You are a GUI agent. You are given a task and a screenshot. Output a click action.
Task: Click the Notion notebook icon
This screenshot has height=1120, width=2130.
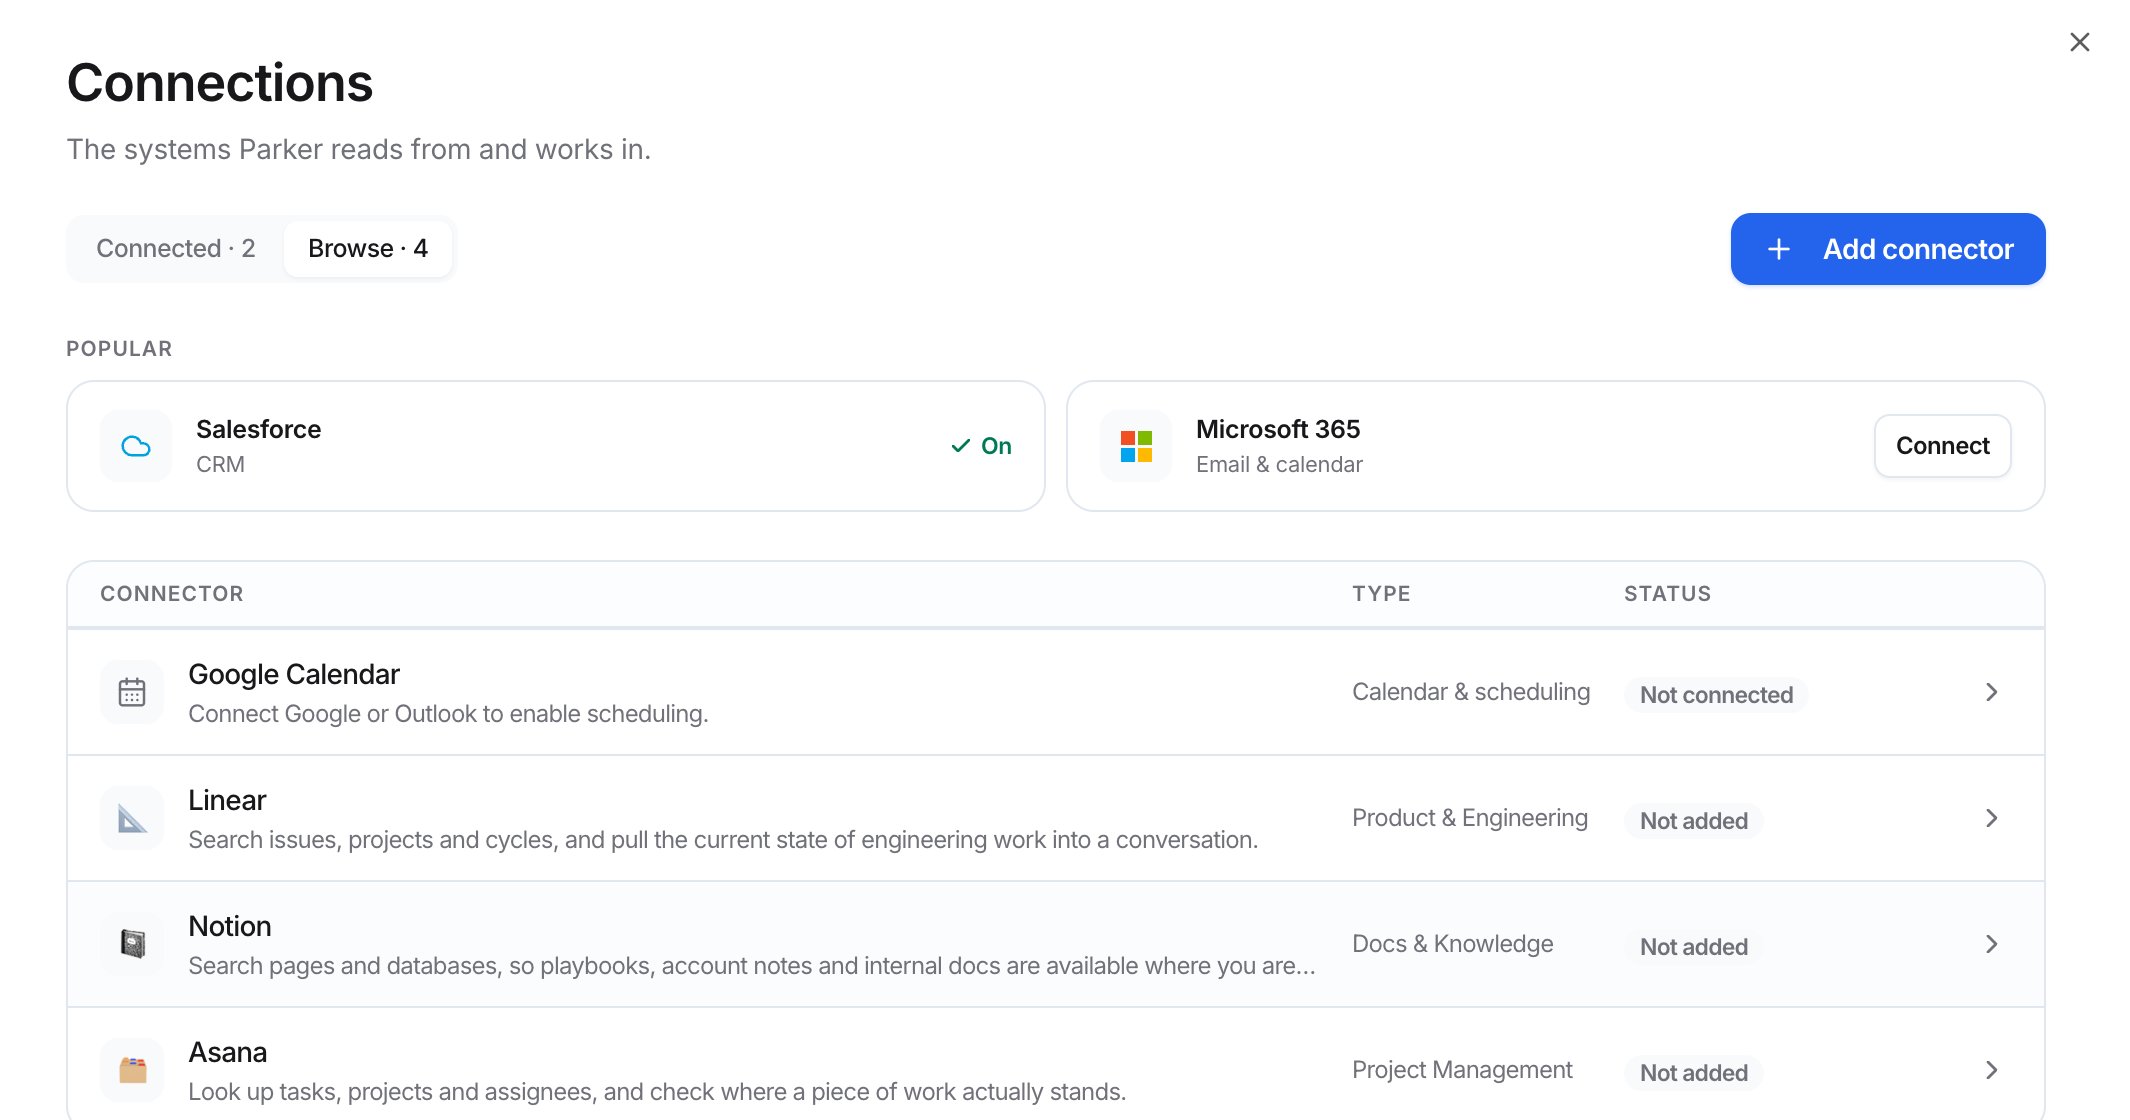132,944
